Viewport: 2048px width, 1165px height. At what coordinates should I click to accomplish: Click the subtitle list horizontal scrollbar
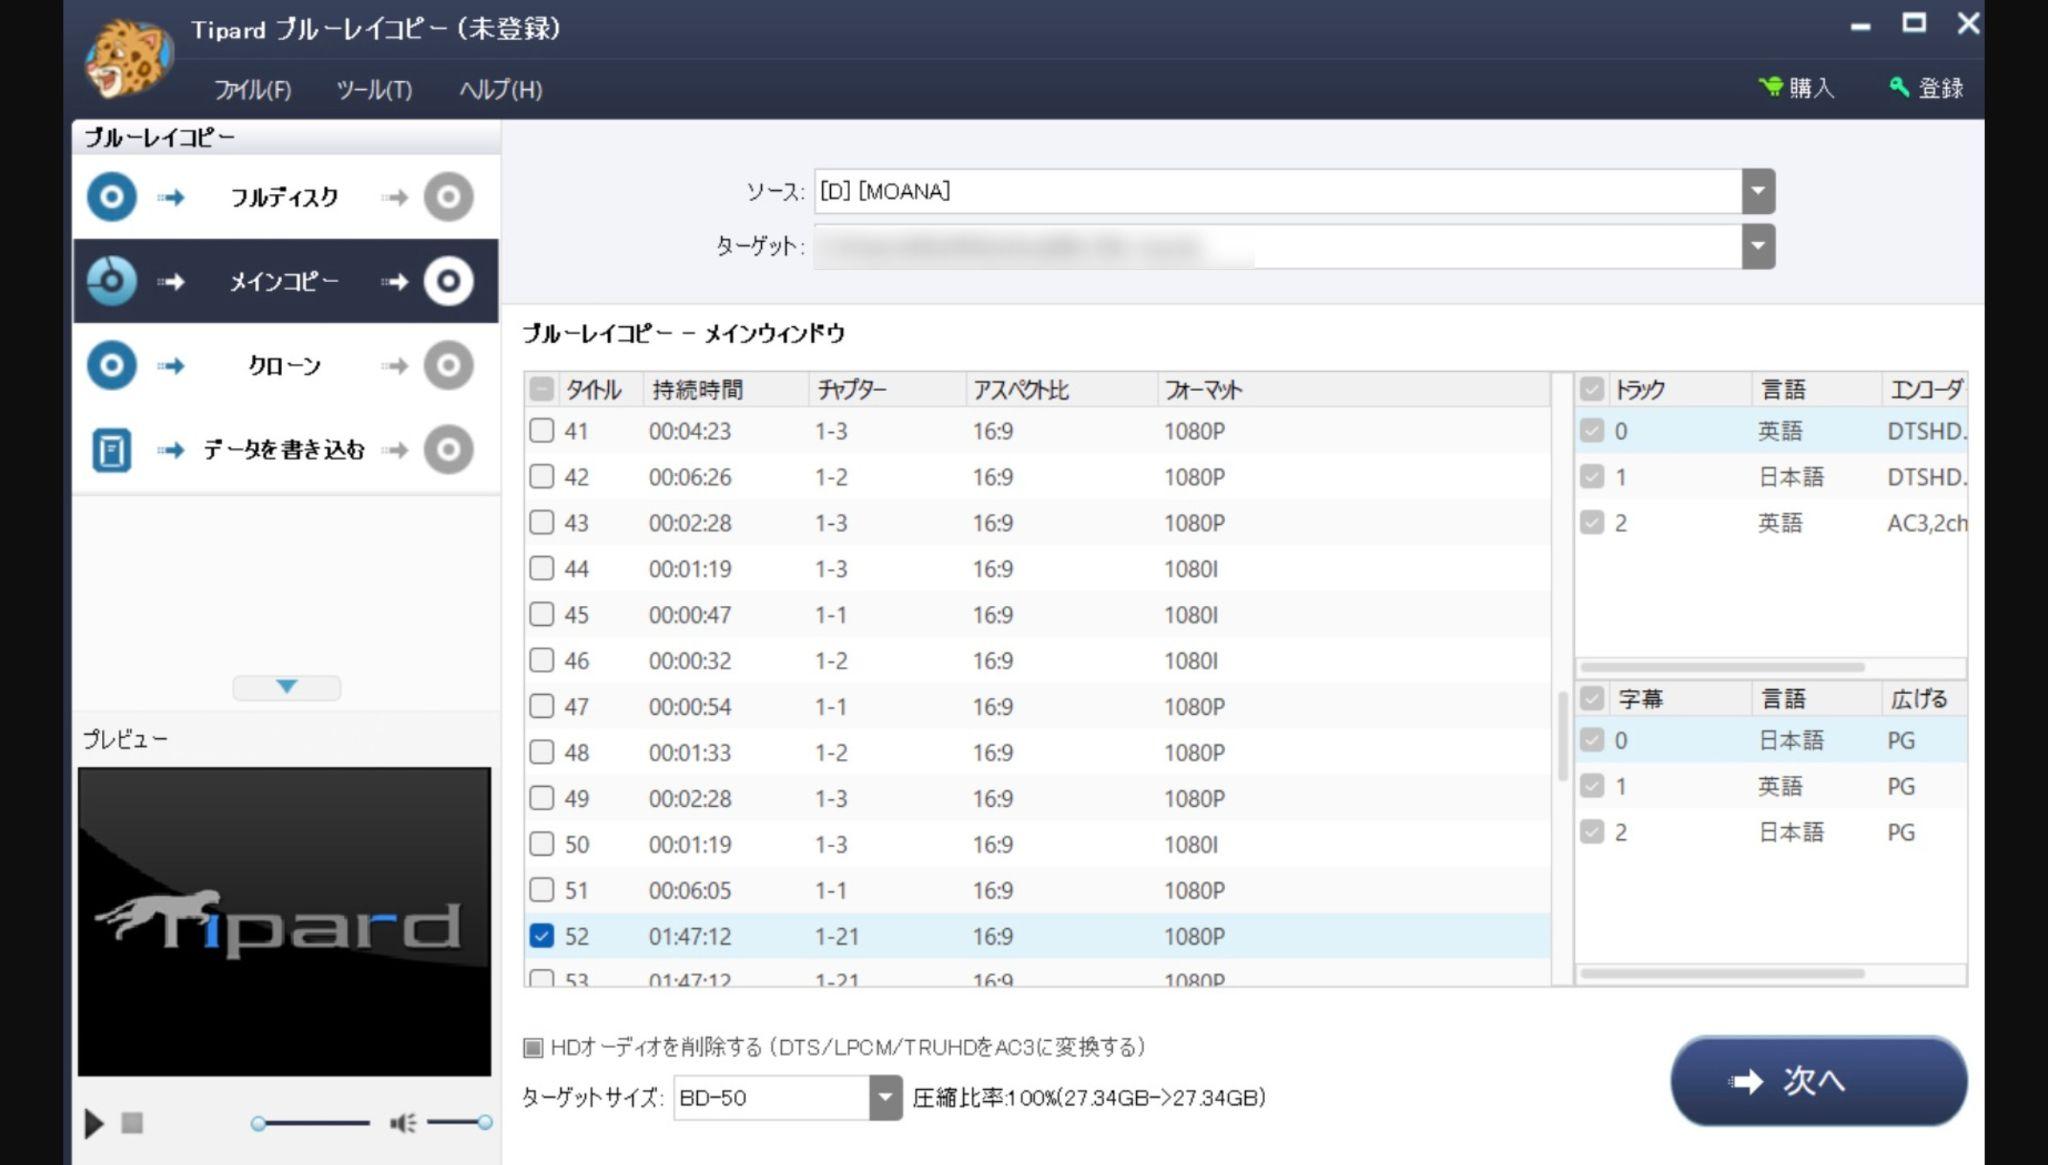pyautogui.click(x=1722, y=973)
